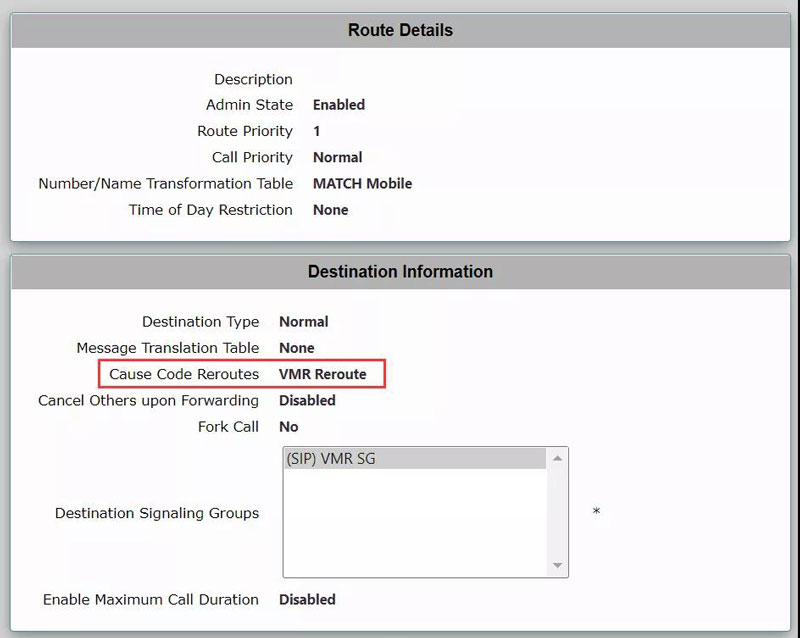This screenshot has height=638, width=800.
Task: Click the Route Priority value 1
Action: pyautogui.click(x=317, y=131)
